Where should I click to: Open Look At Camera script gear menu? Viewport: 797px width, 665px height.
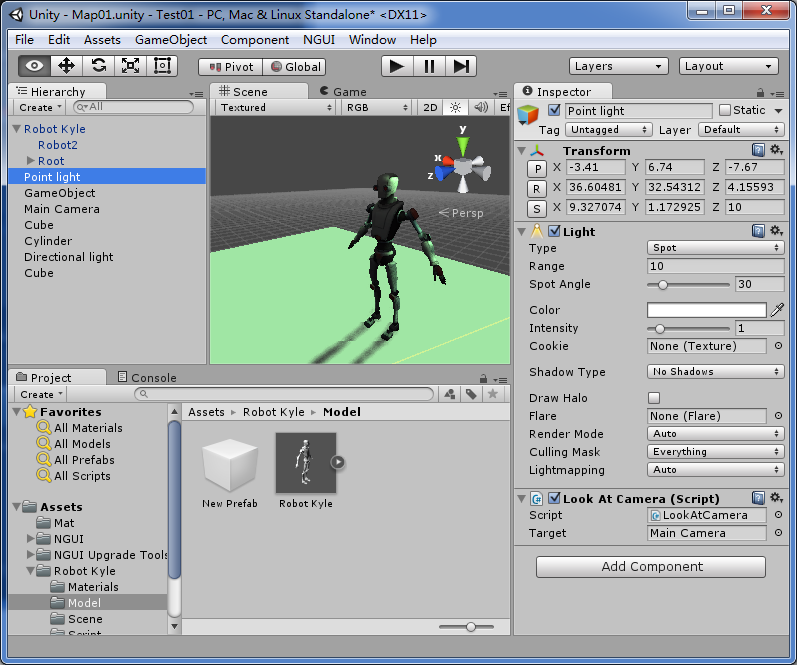coord(776,498)
